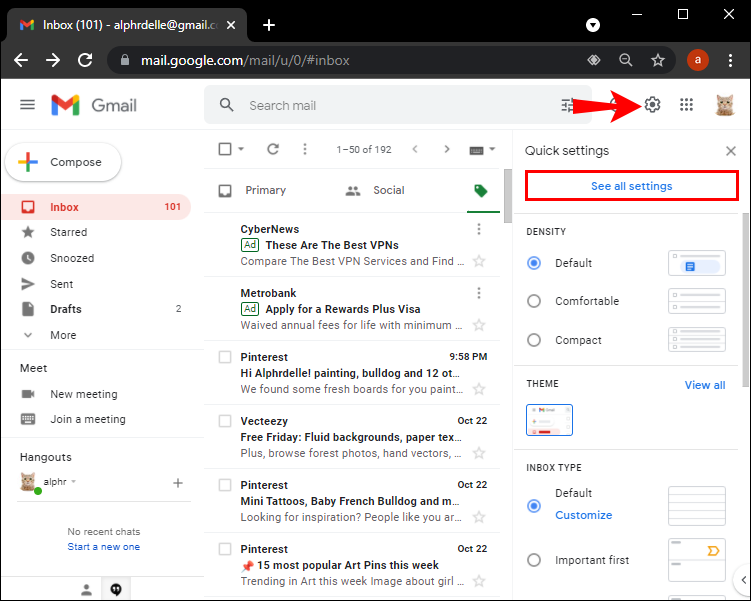Image resolution: width=751 pixels, height=601 pixels.
Task: Select the Compact density radio button
Action: 534,340
